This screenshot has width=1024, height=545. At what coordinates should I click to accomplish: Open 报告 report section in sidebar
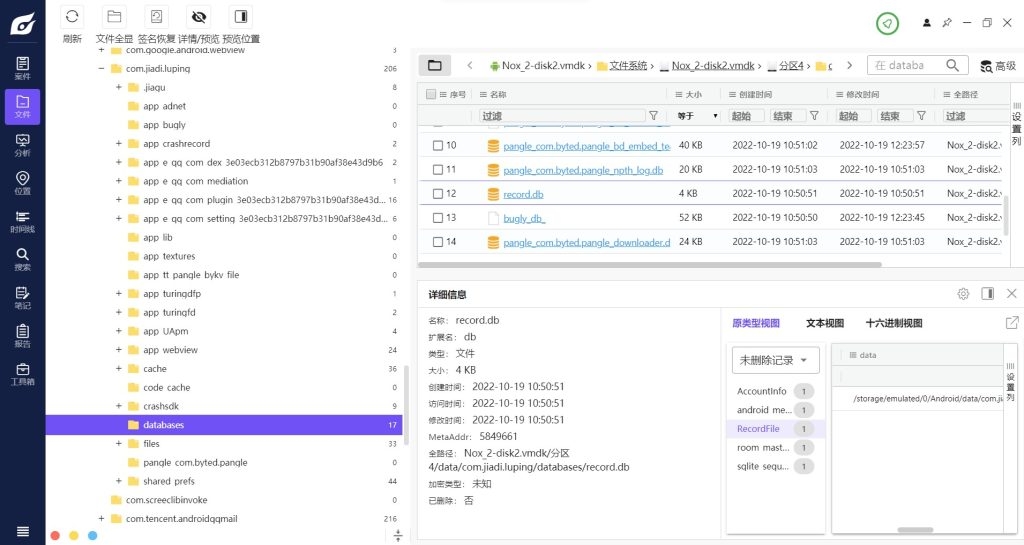point(22,335)
